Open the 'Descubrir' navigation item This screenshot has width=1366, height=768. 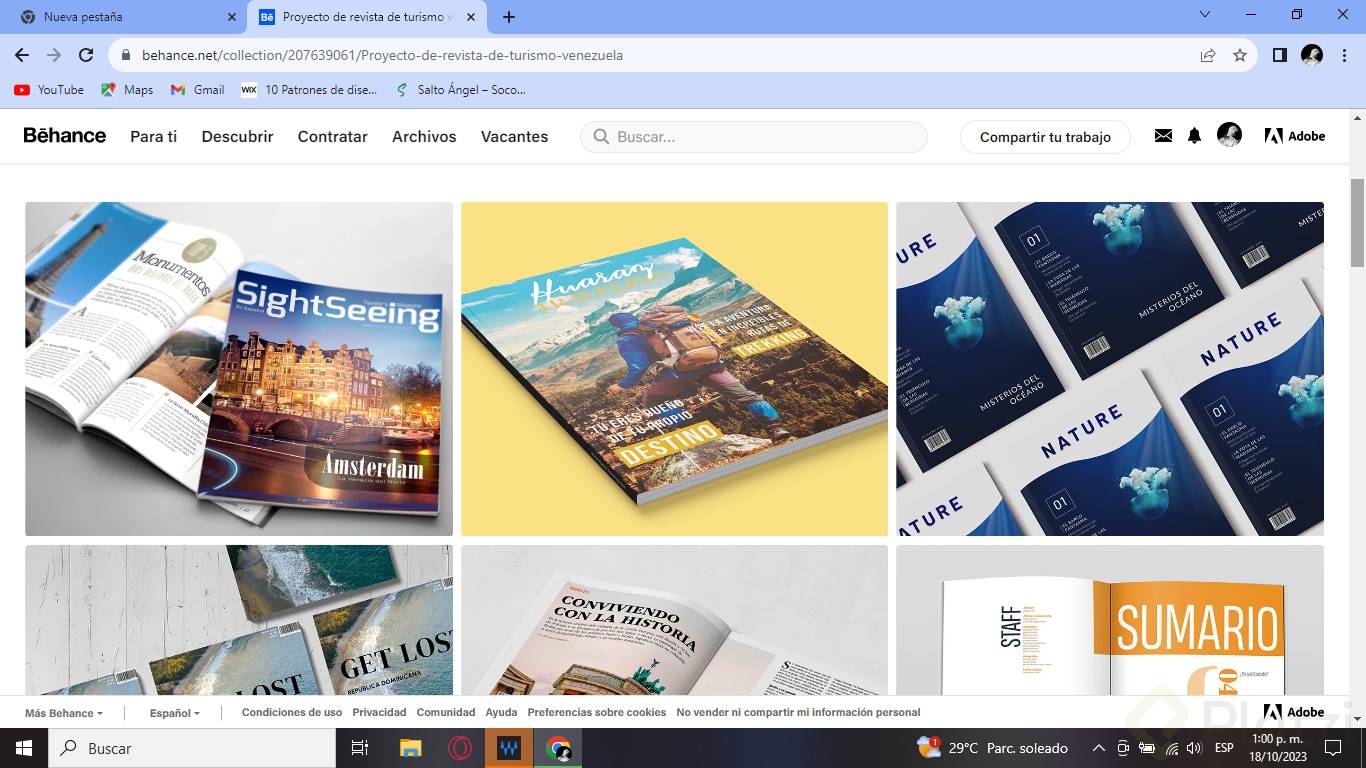click(237, 137)
